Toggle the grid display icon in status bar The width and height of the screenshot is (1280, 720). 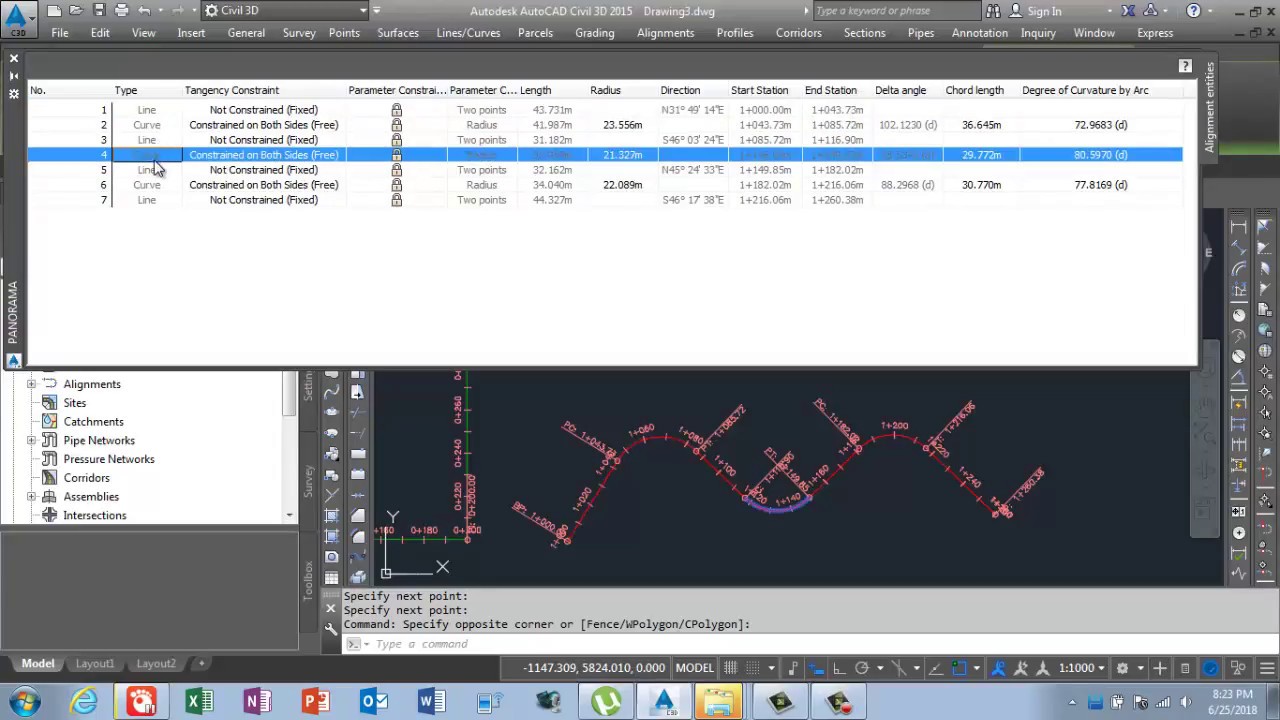[x=730, y=668]
